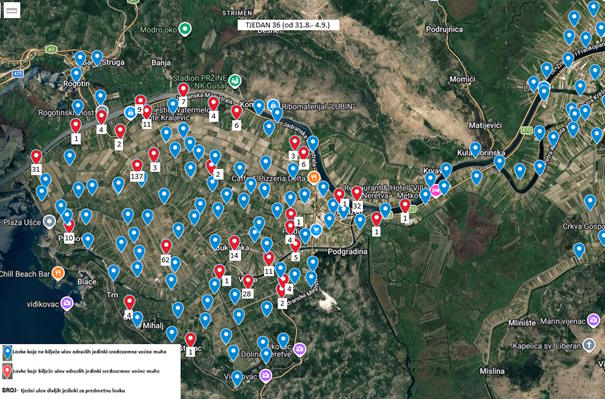The image size is (605, 399).
Task: Click the Plaža Ušće gray place icon
Action: 49,222
